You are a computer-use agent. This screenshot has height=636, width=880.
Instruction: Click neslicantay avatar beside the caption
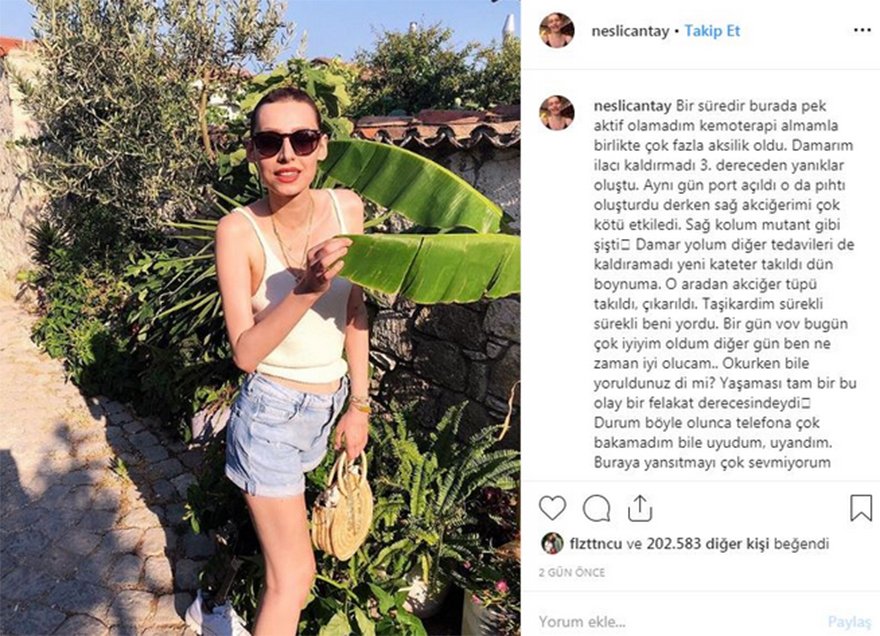pos(557,113)
